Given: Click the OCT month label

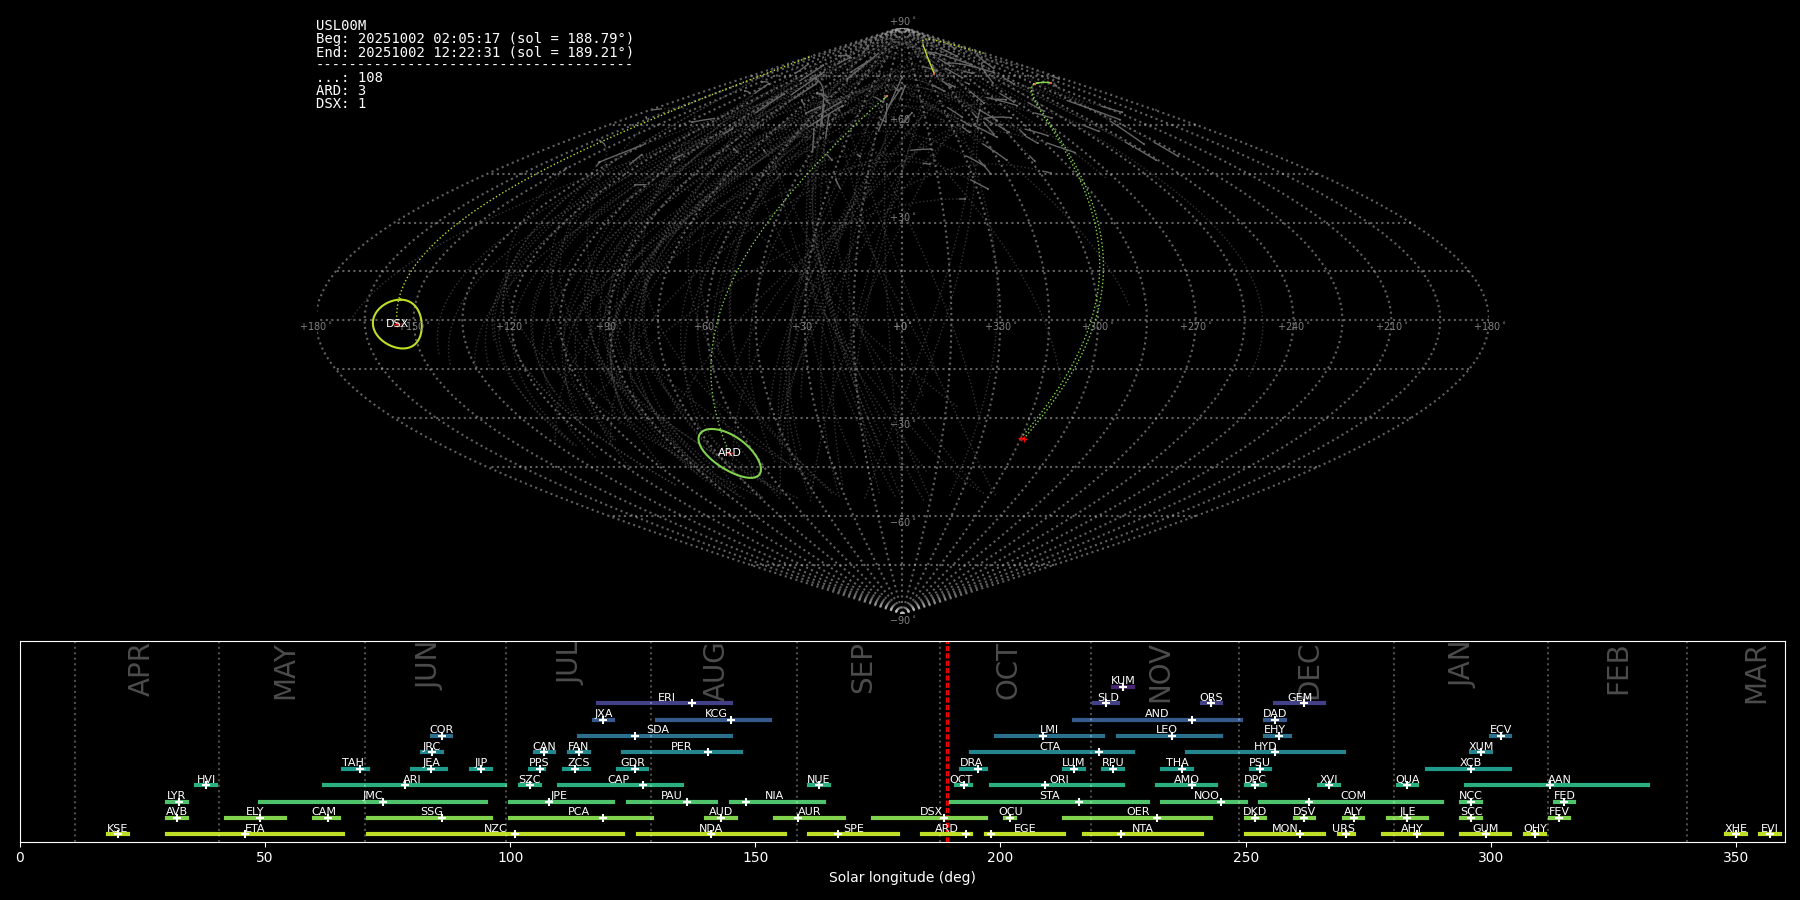Looking at the screenshot, I should click(1007, 672).
